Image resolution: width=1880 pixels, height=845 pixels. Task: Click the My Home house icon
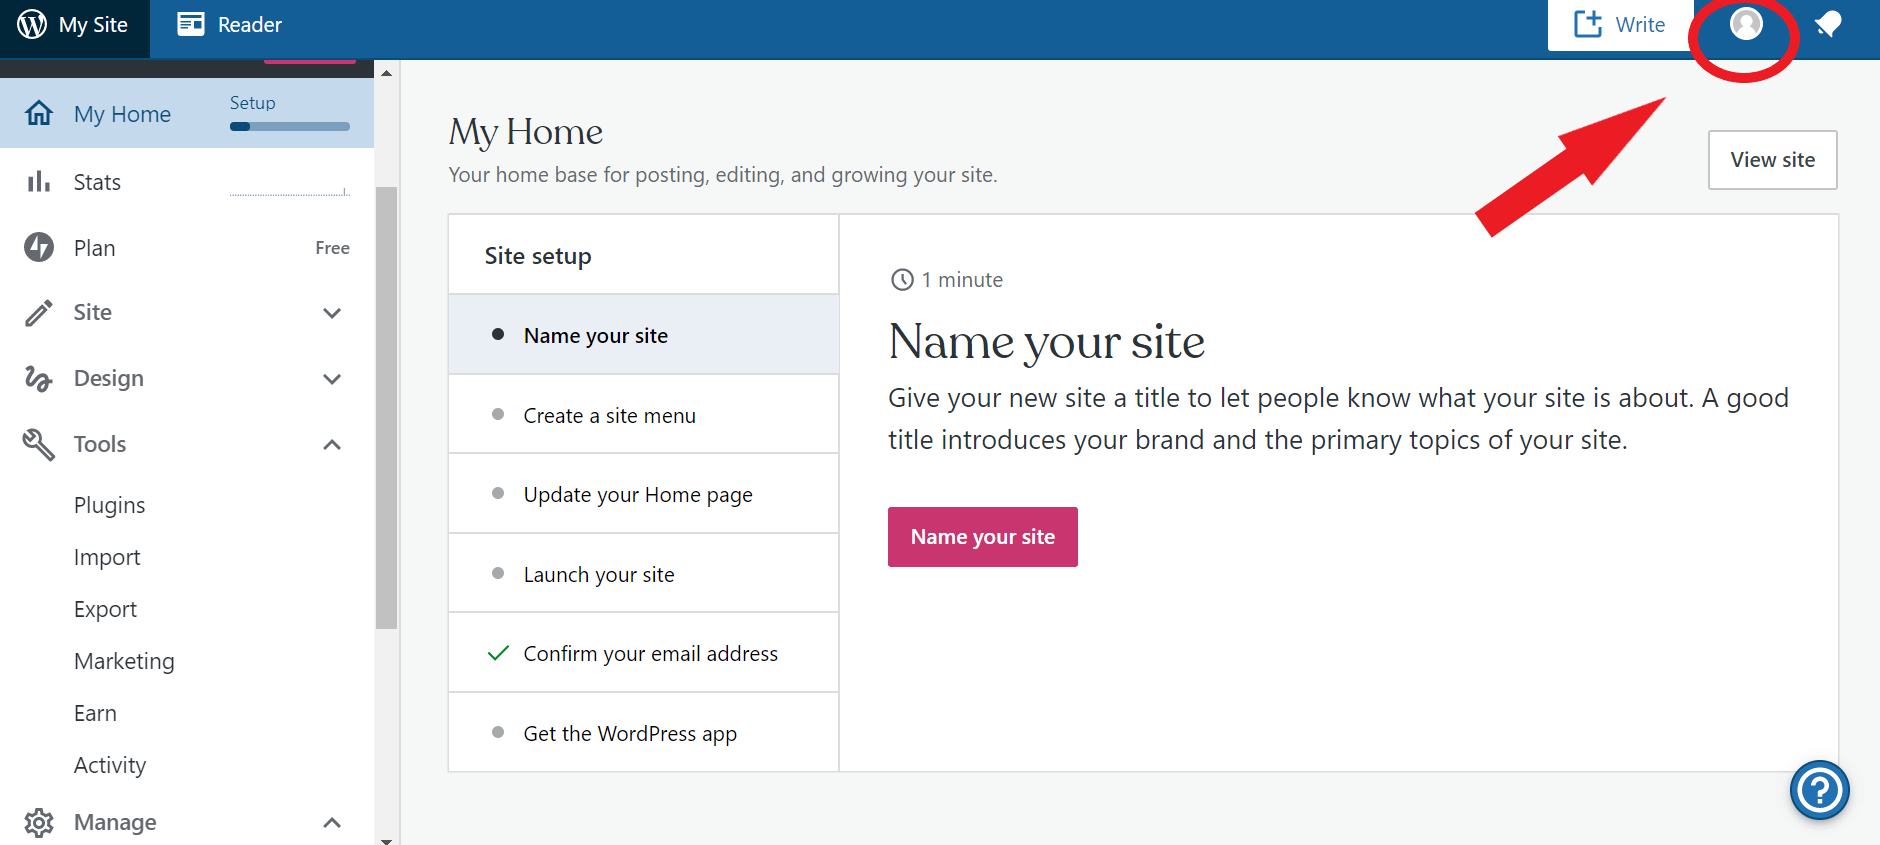[x=39, y=113]
